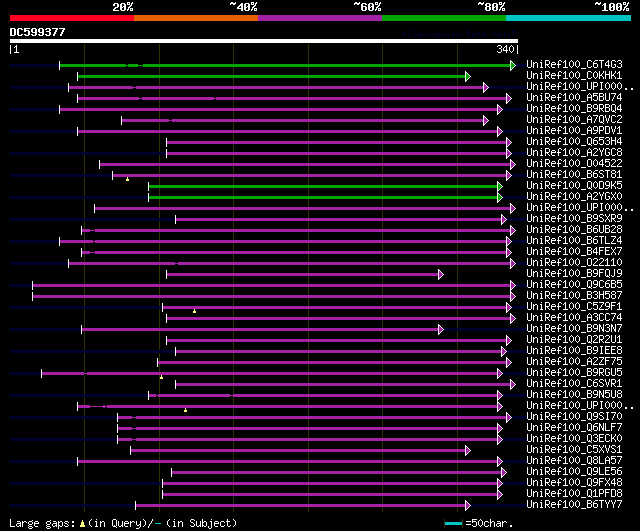Select the purple ~60% identity legend segment
Viewport: 640px width, 531px height.
point(320,18)
